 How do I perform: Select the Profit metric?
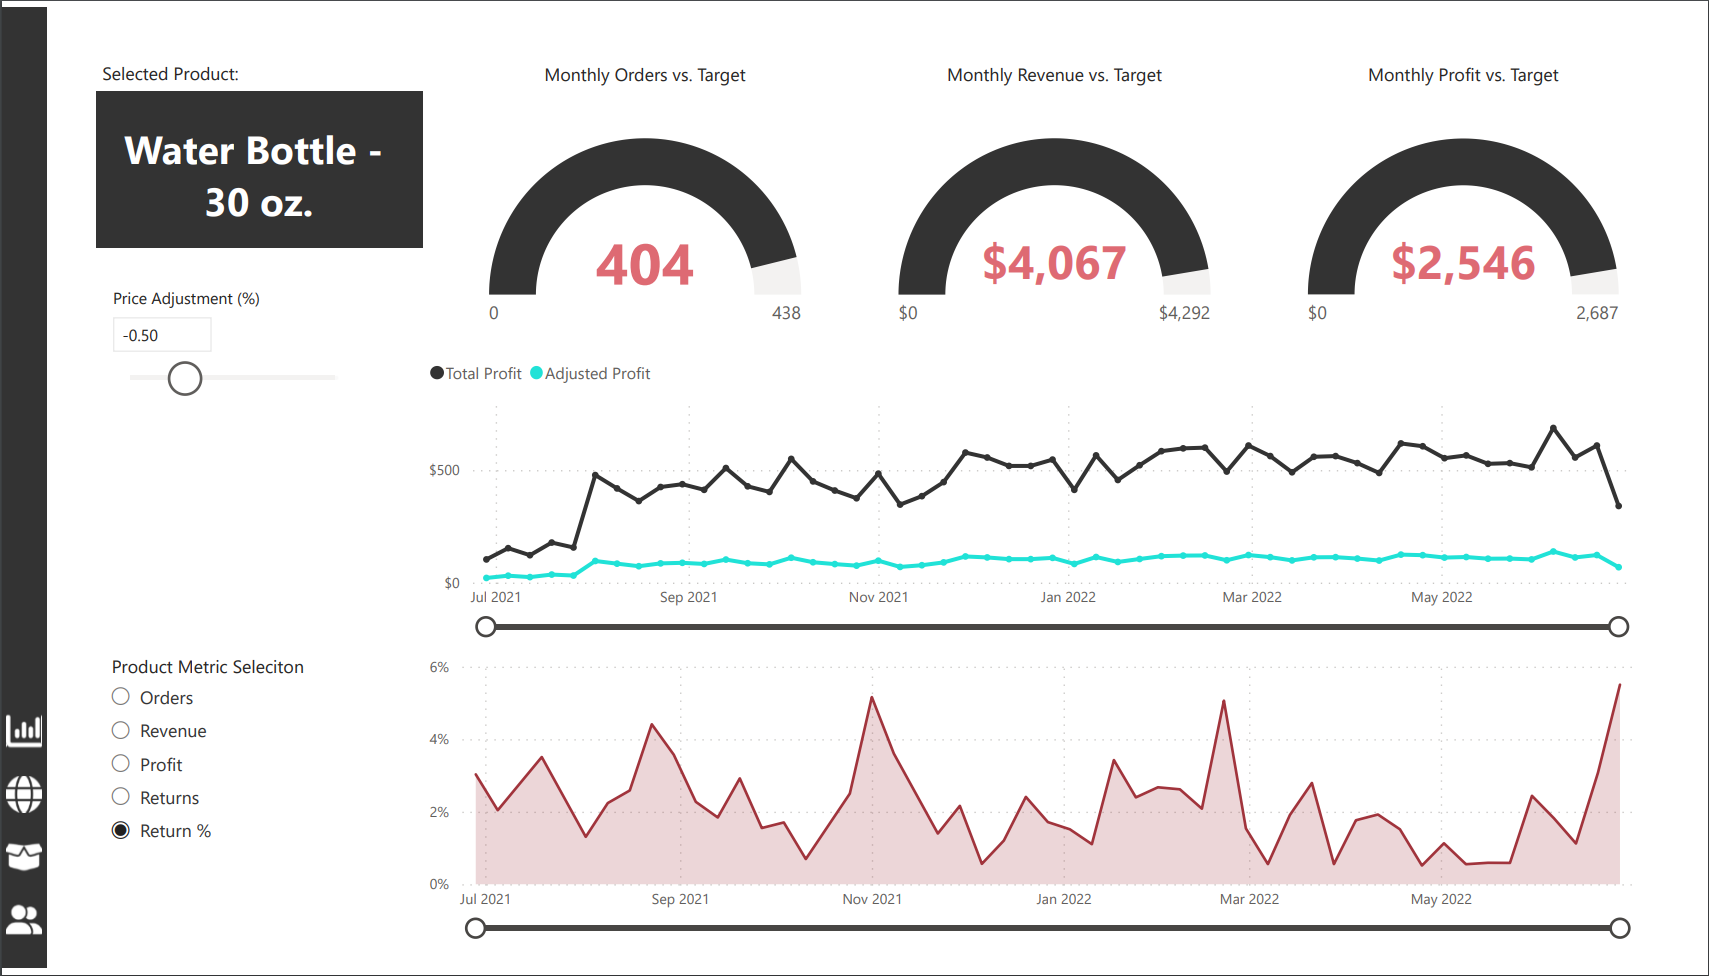point(121,764)
